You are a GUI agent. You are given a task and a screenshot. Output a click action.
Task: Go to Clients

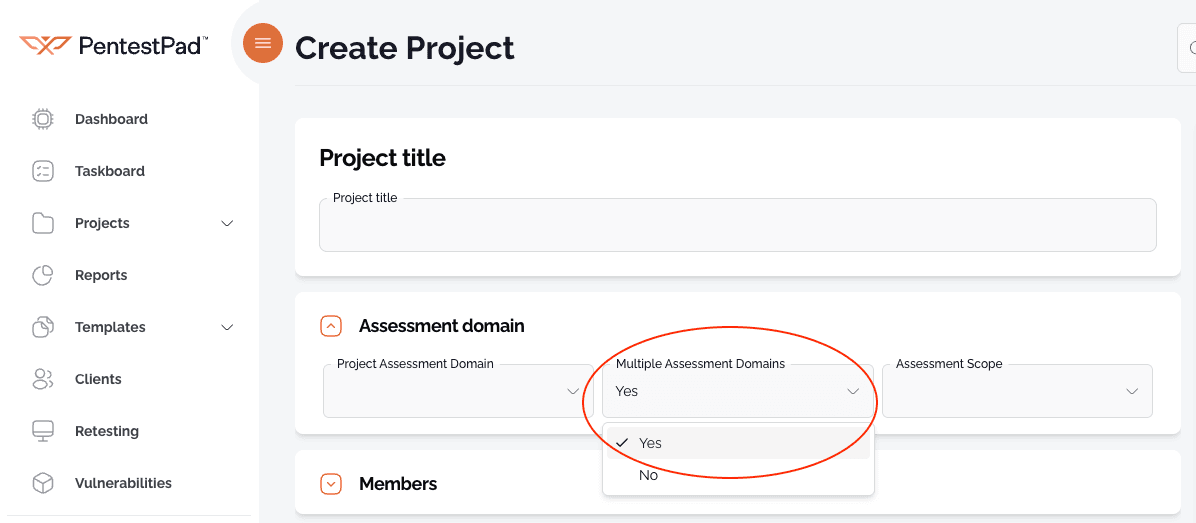click(x=98, y=379)
